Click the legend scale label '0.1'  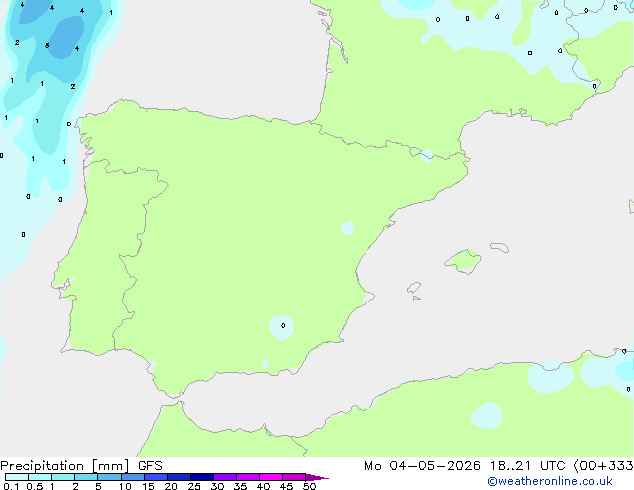click(x=11, y=486)
